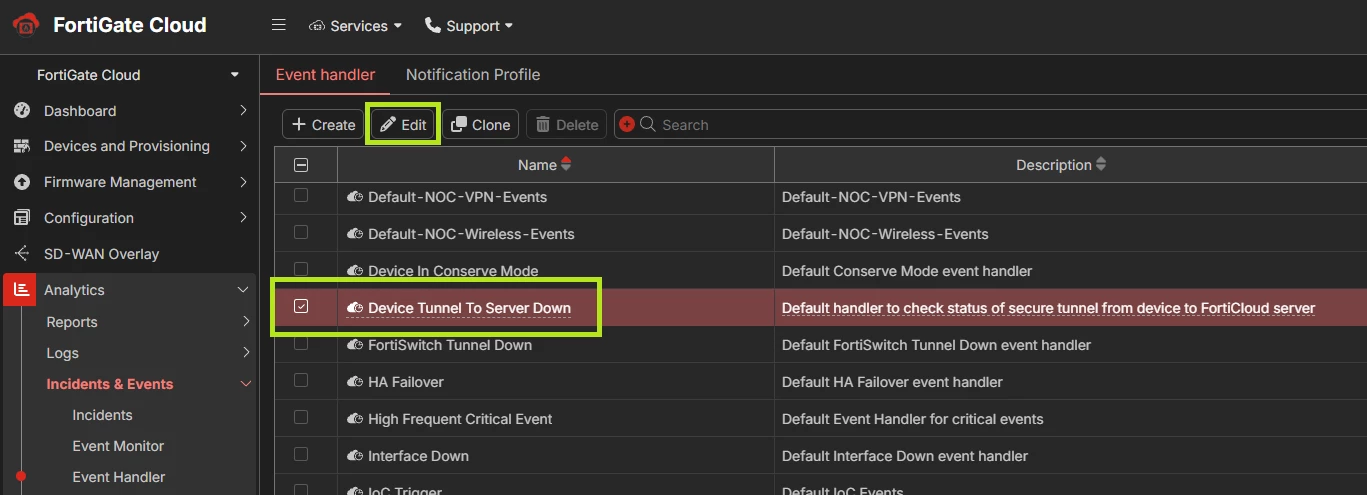Viewport: 1367px width, 495px height.
Task: Click the tunnel status description text
Action: (1048, 308)
